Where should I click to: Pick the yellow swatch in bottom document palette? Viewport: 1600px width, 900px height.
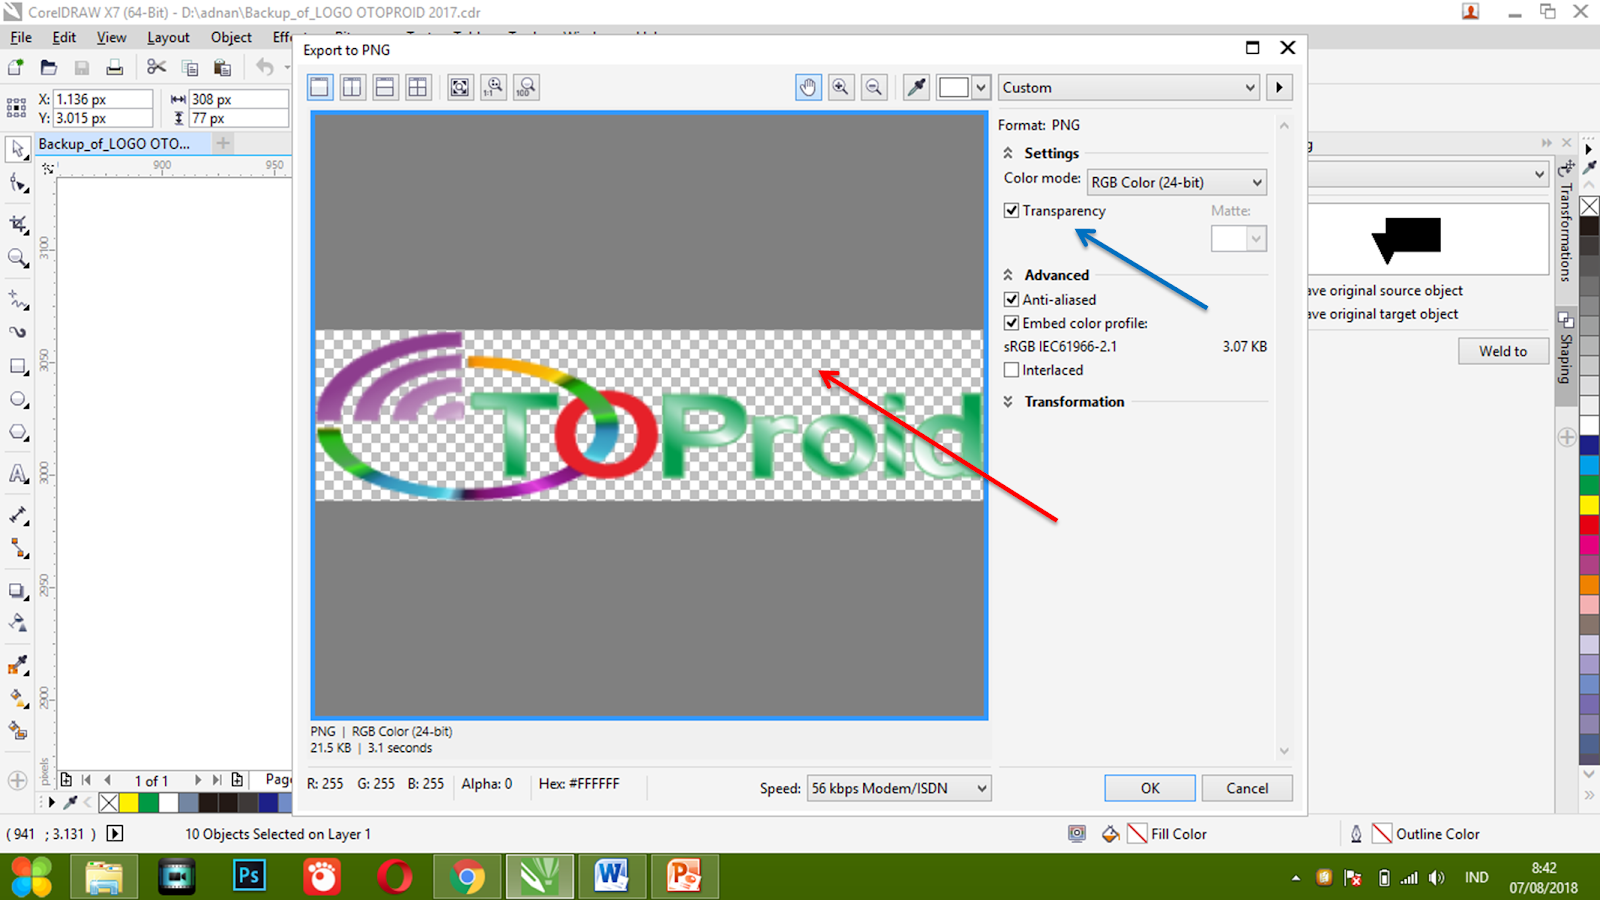coord(129,802)
